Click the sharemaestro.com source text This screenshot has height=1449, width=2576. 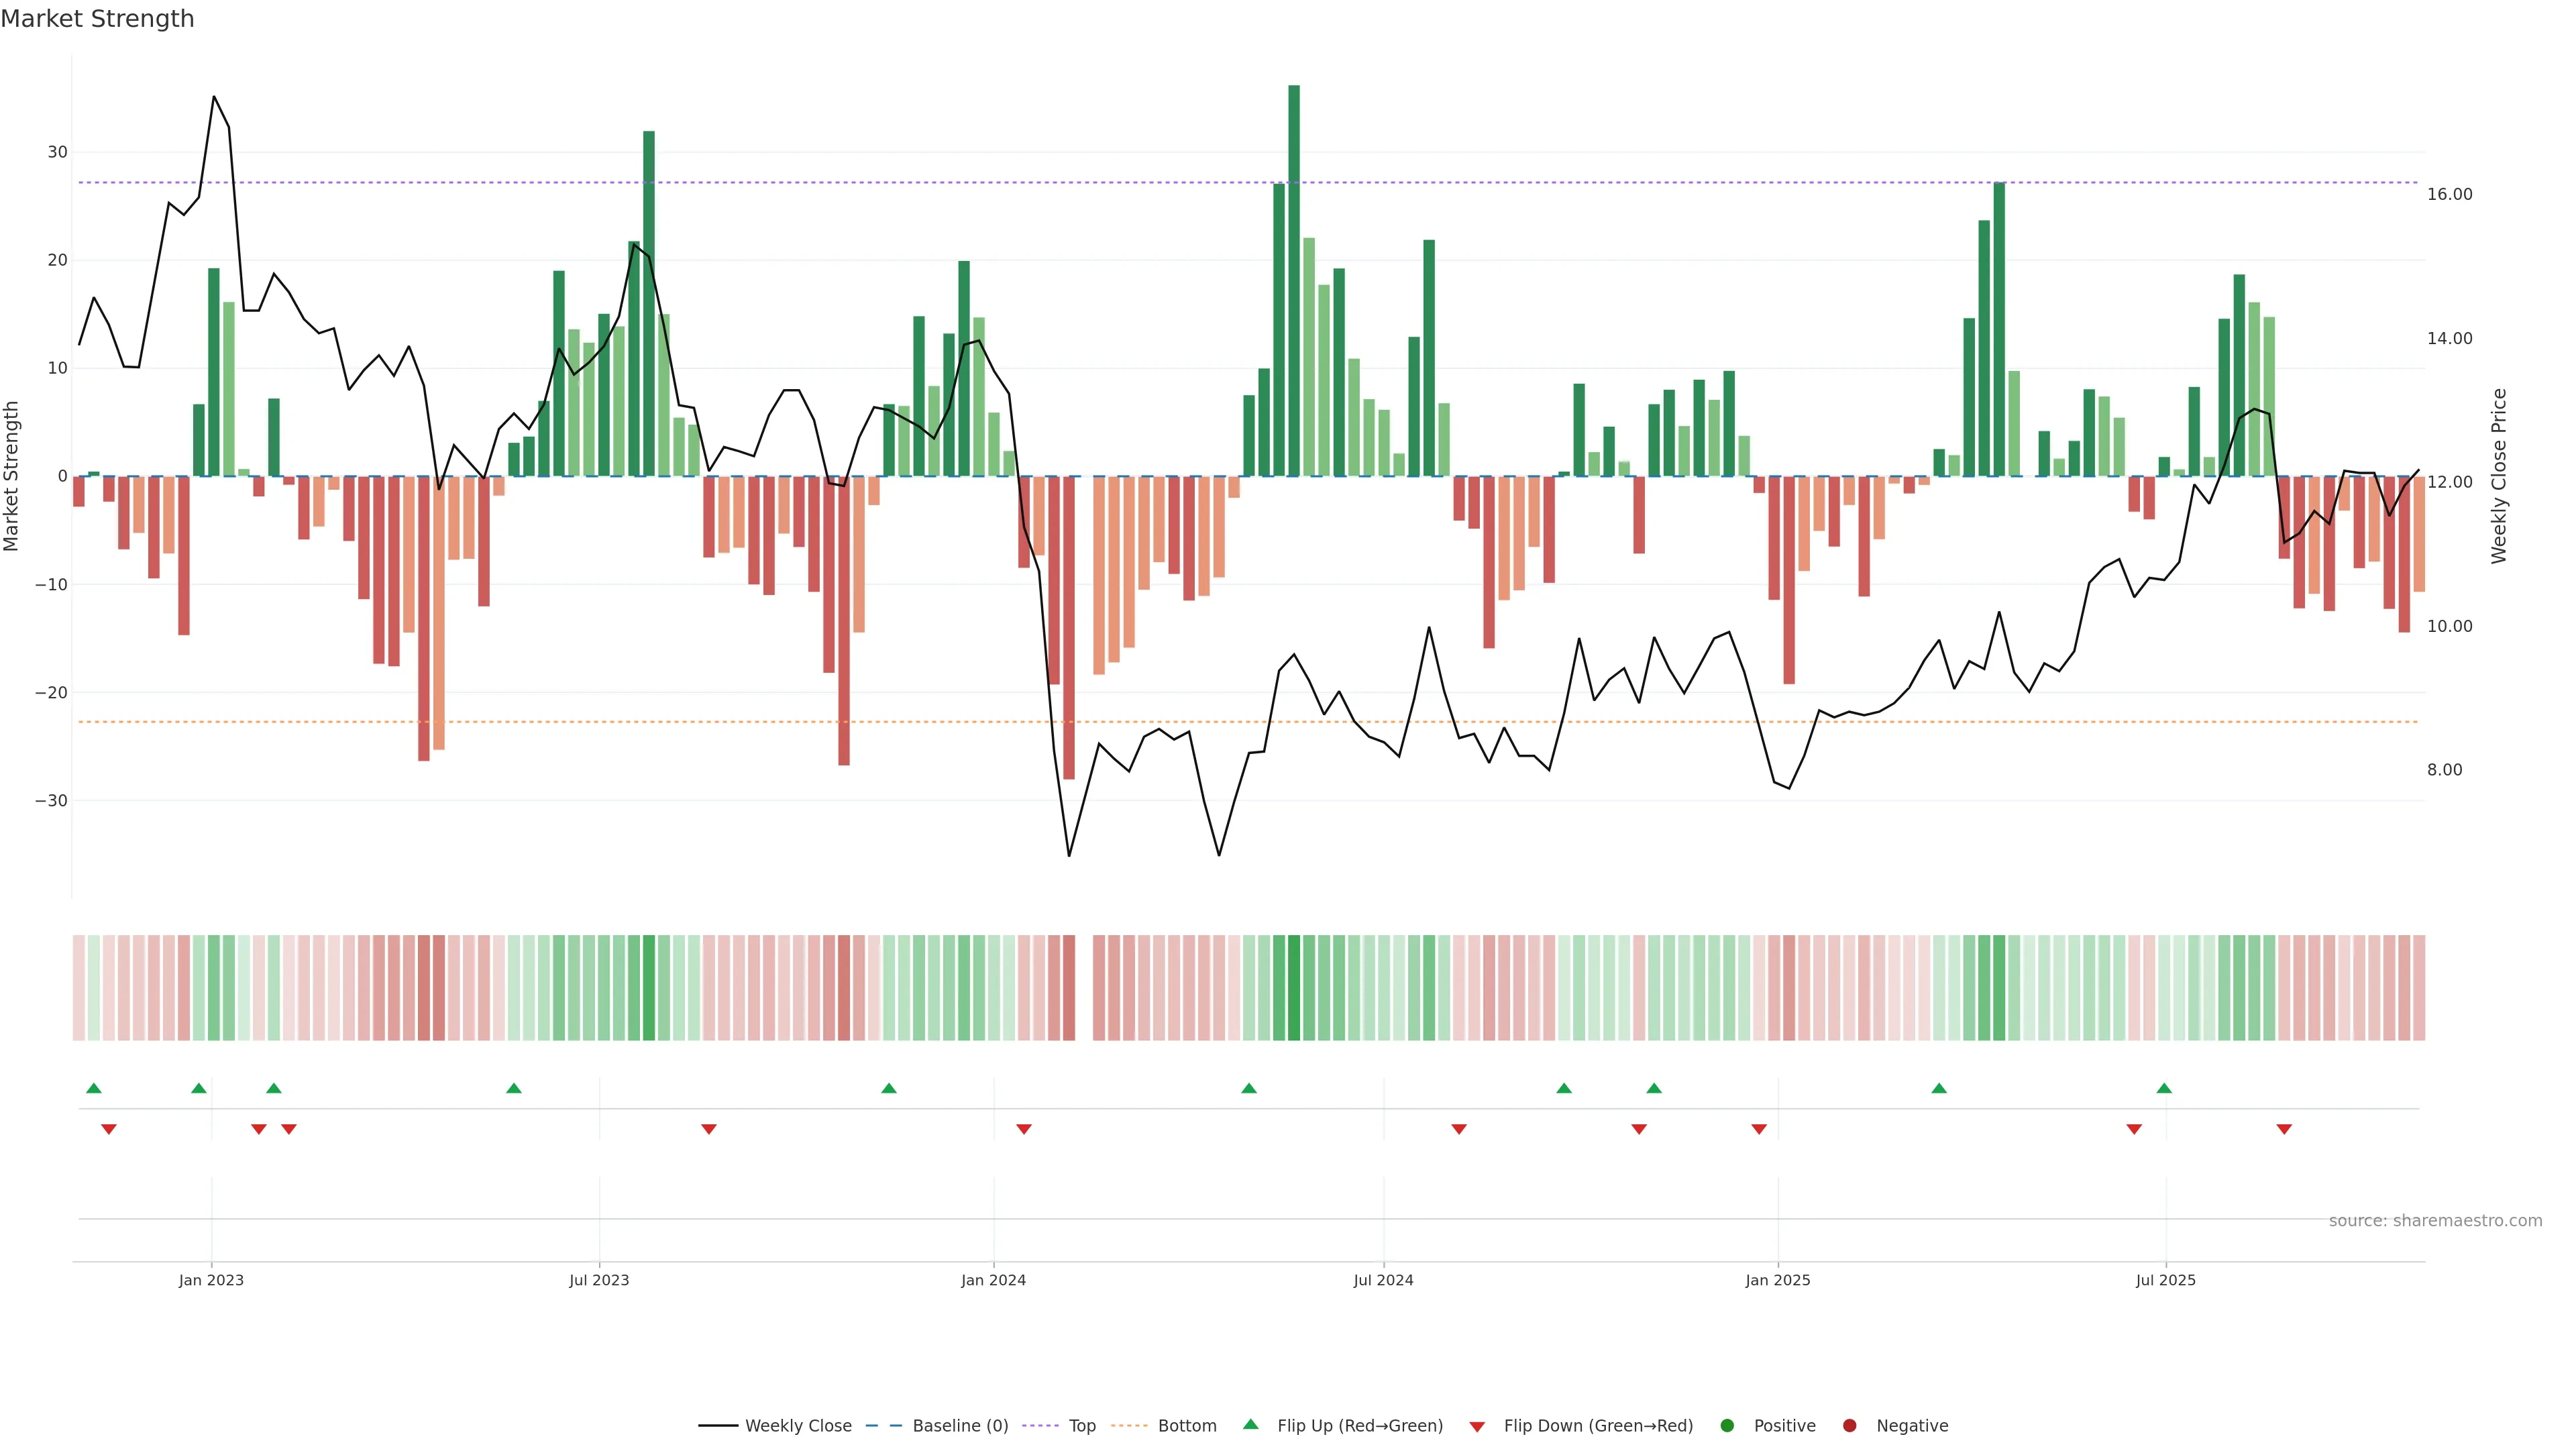click(x=2435, y=1221)
